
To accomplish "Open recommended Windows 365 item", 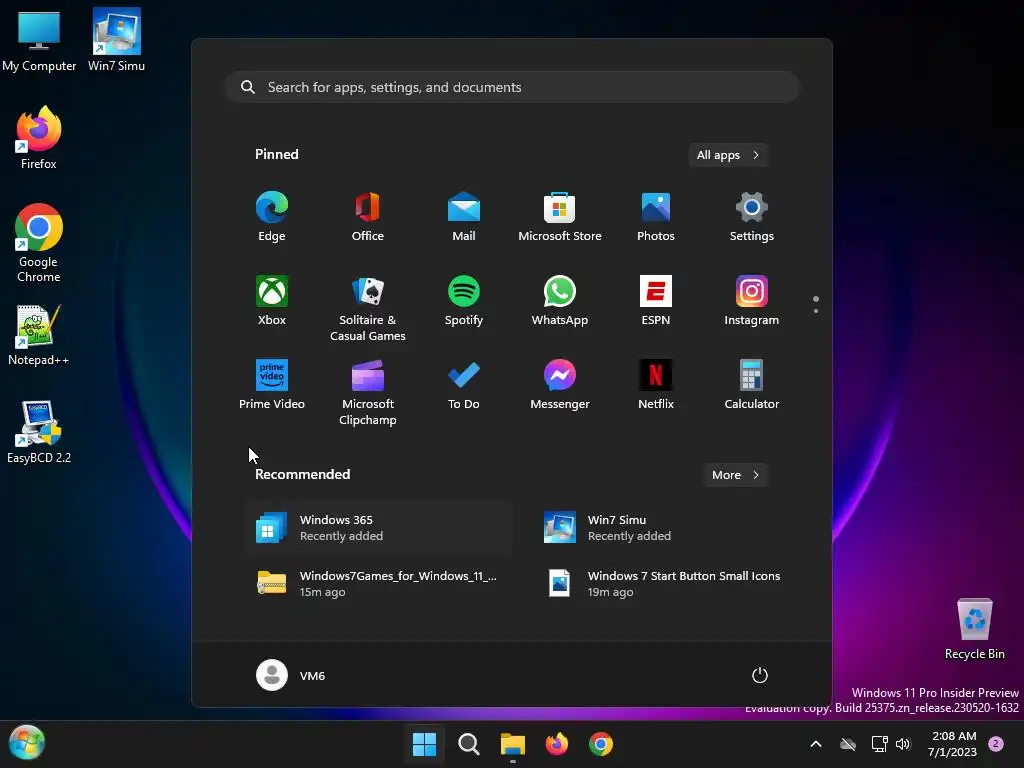I will (x=379, y=528).
